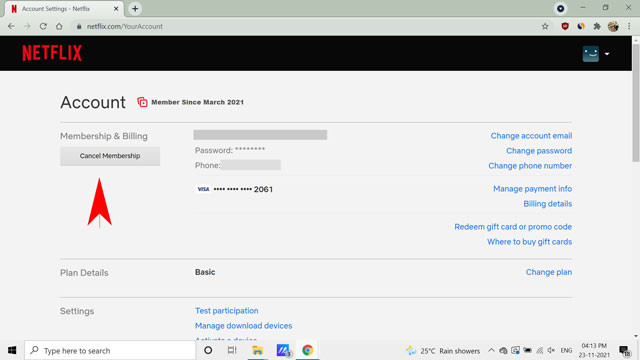Open Change password link
This screenshot has height=360, width=640.
pyautogui.click(x=539, y=151)
